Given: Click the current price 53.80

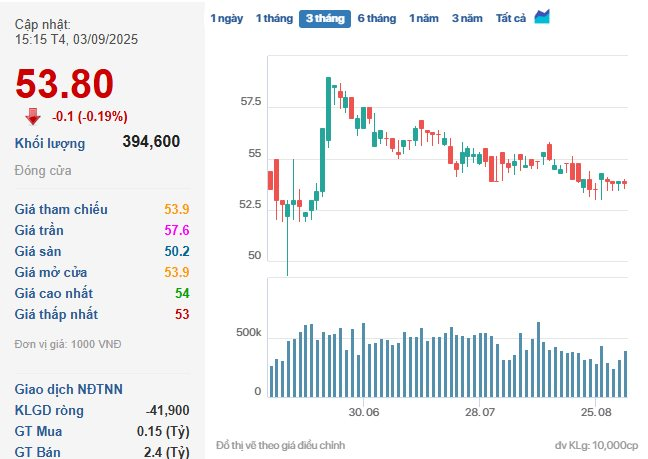Looking at the screenshot, I should pyautogui.click(x=65, y=84).
